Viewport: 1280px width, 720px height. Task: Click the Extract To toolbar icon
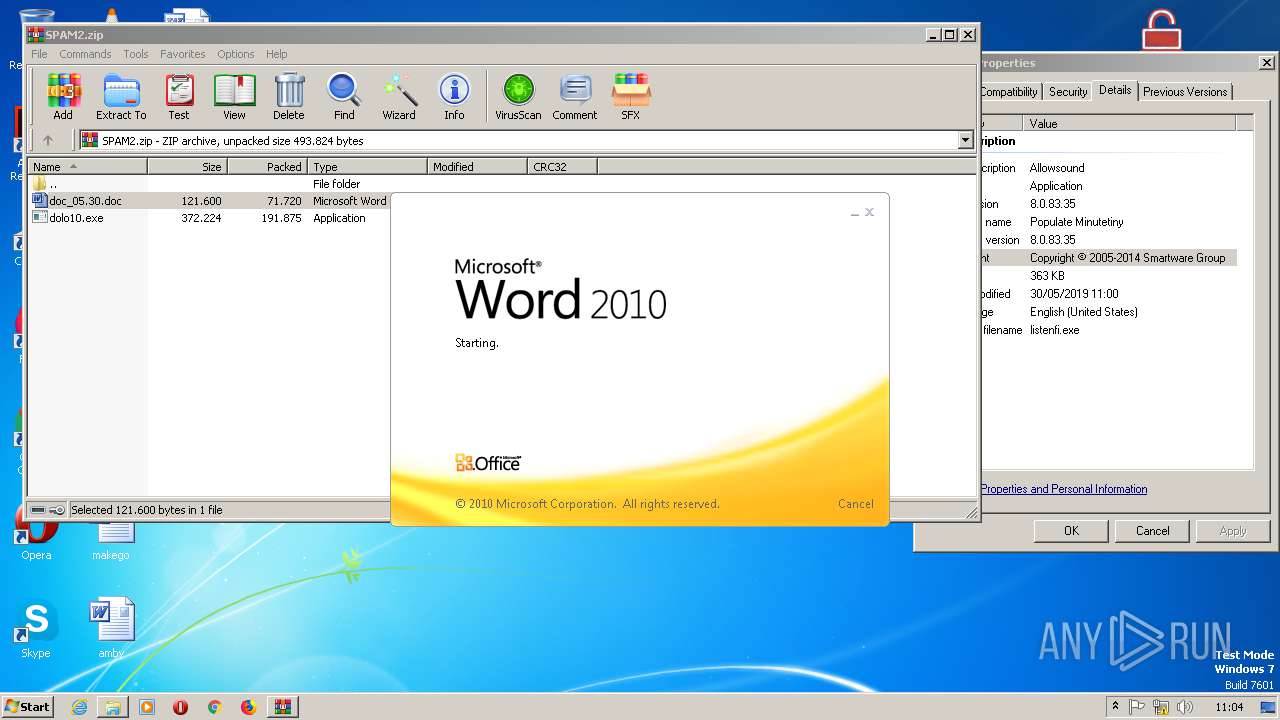point(121,97)
